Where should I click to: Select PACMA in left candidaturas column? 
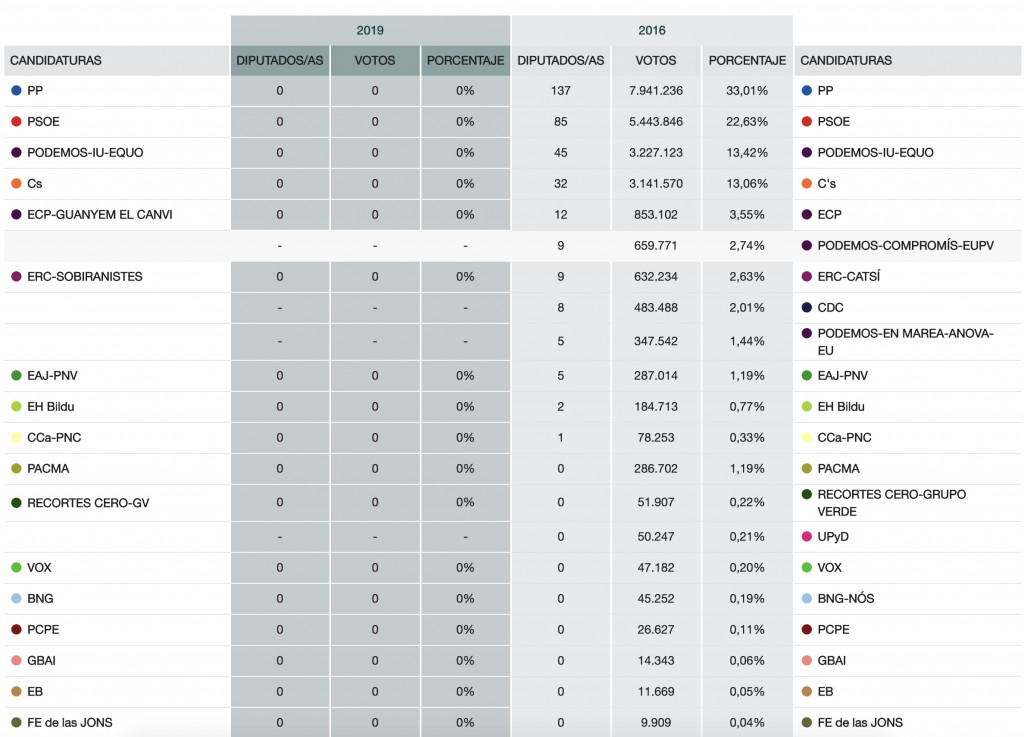click(x=48, y=468)
